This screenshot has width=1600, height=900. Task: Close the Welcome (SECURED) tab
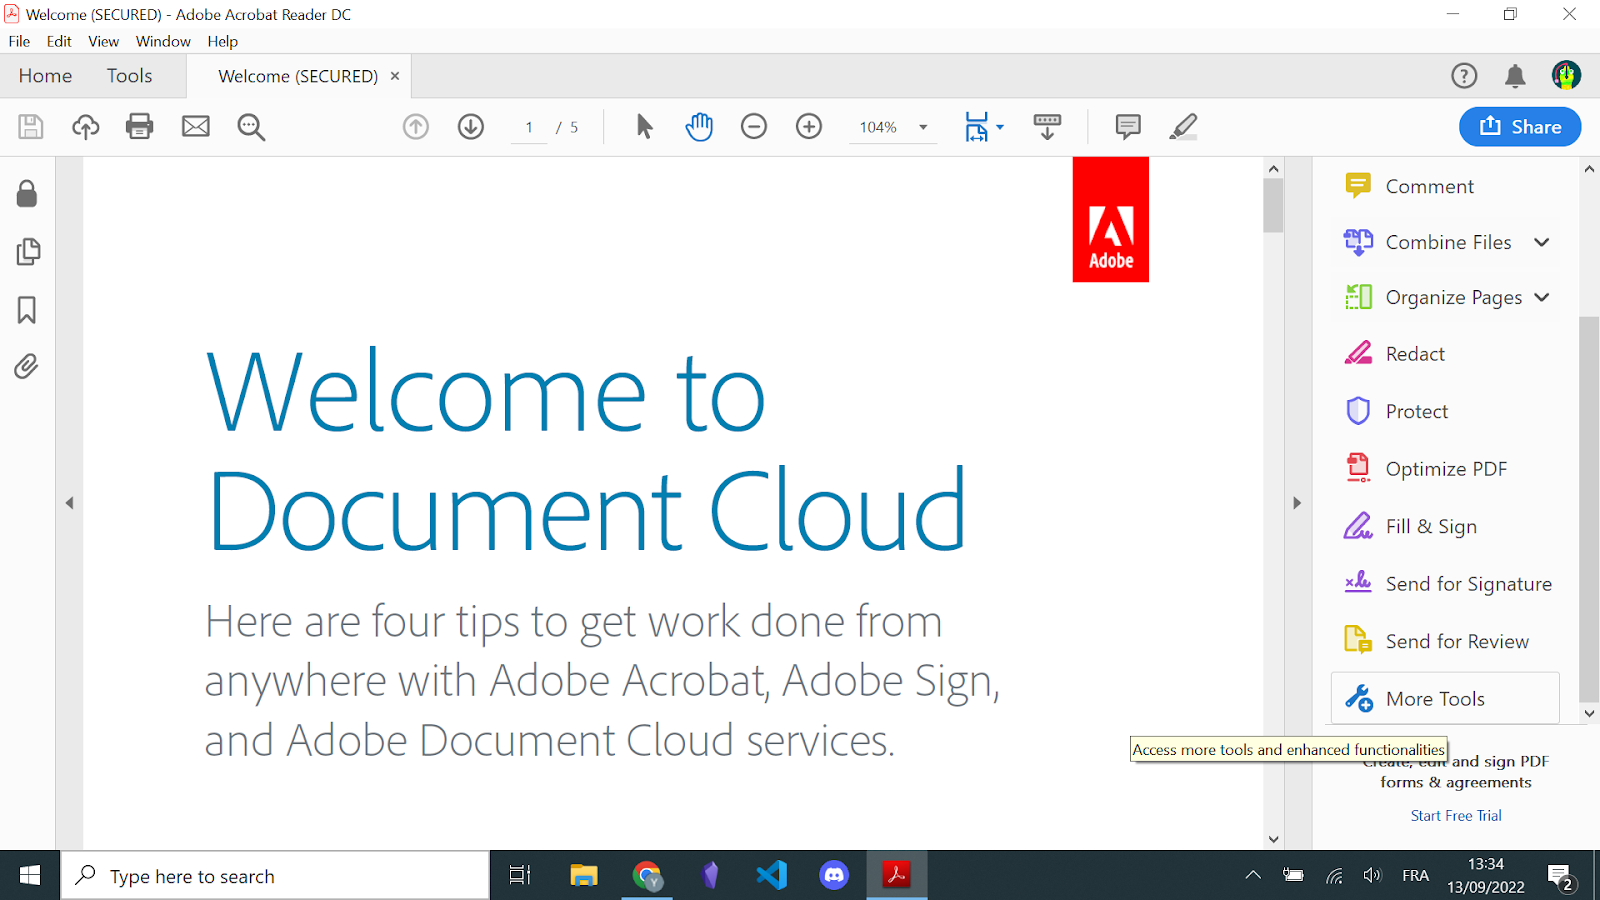pyautogui.click(x=395, y=76)
